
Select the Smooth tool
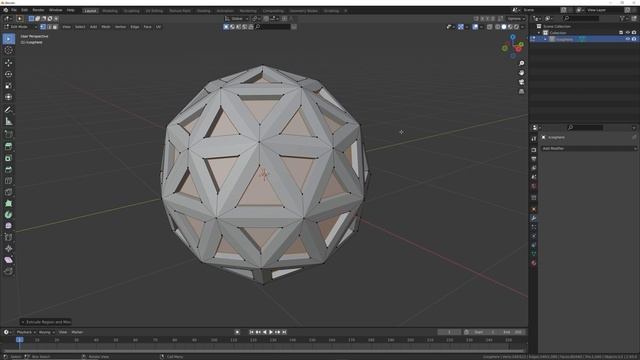(x=9, y=226)
